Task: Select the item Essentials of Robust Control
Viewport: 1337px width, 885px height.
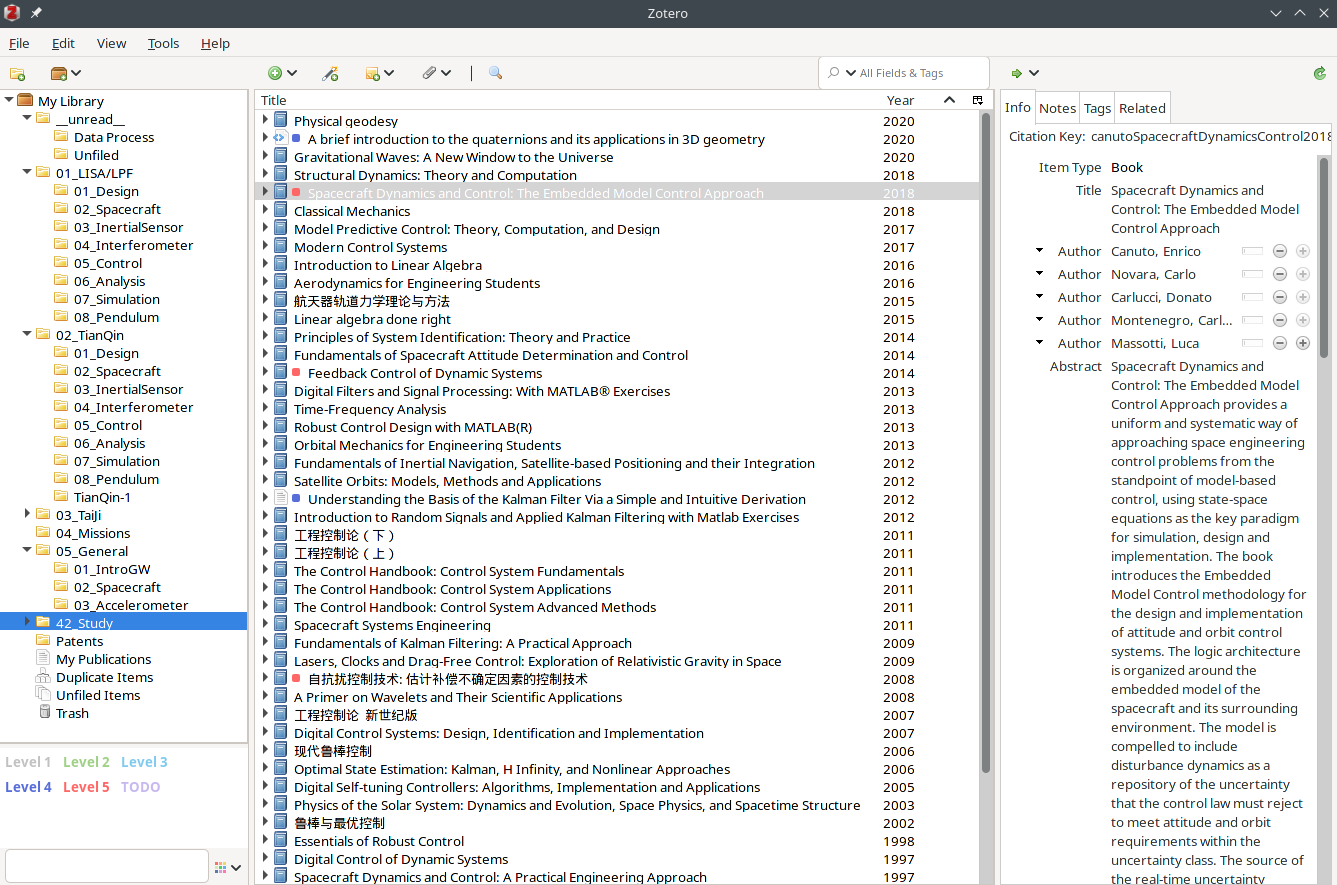Action: [379, 841]
